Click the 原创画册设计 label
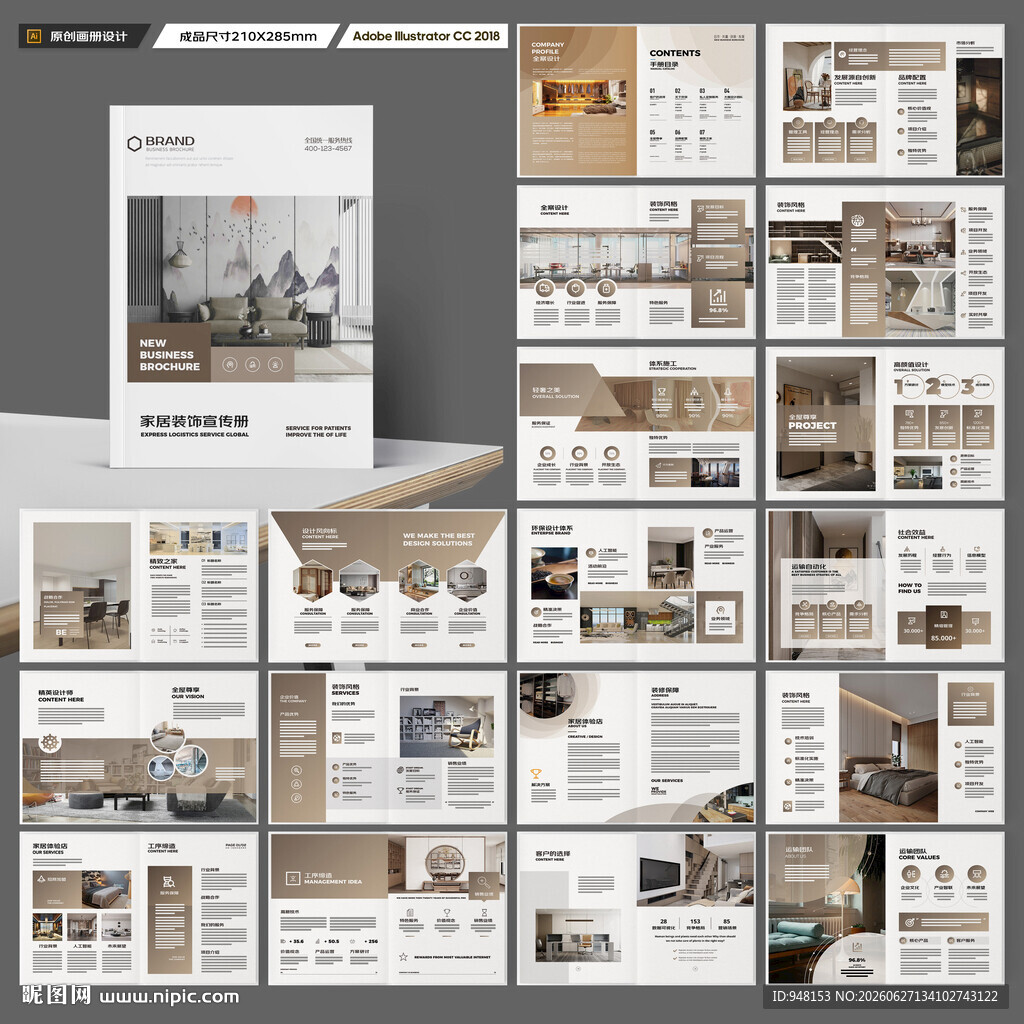Viewport: 1024px width, 1024px height. coord(88,37)
